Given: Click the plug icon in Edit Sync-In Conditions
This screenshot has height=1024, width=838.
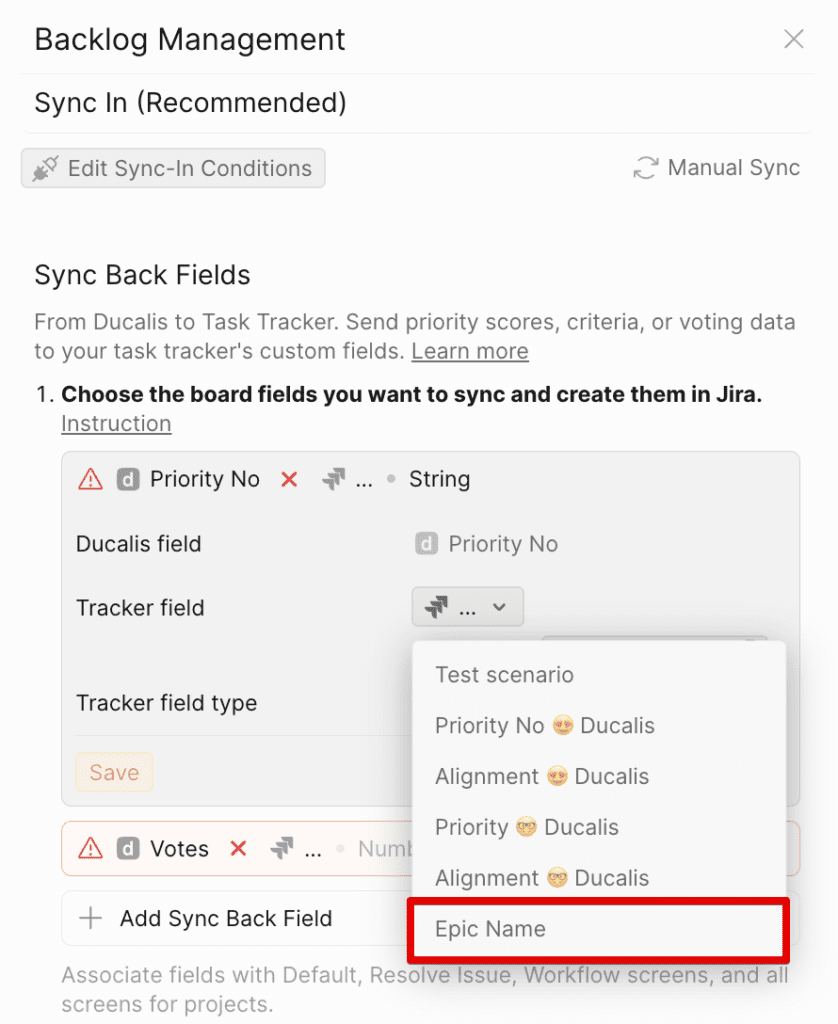Looking at the screenshot, I should click(45, 168).
